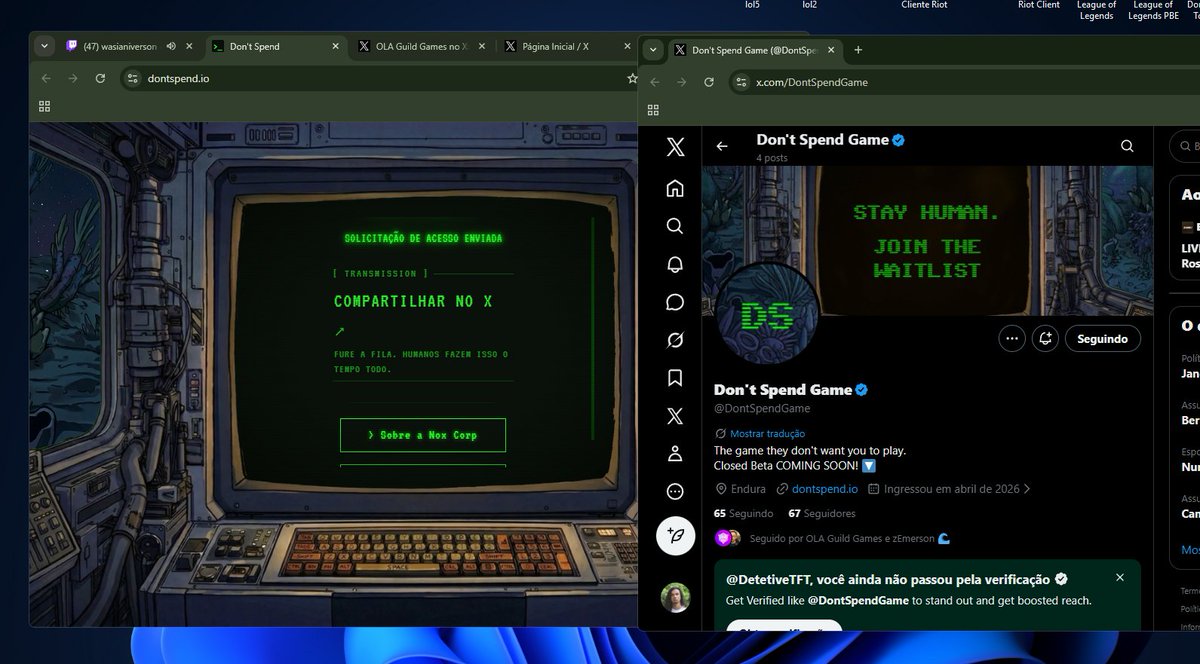Expand tab search dropdown in dontspend window
This screenshot has width=1200, height=664.
coord(44,46)
